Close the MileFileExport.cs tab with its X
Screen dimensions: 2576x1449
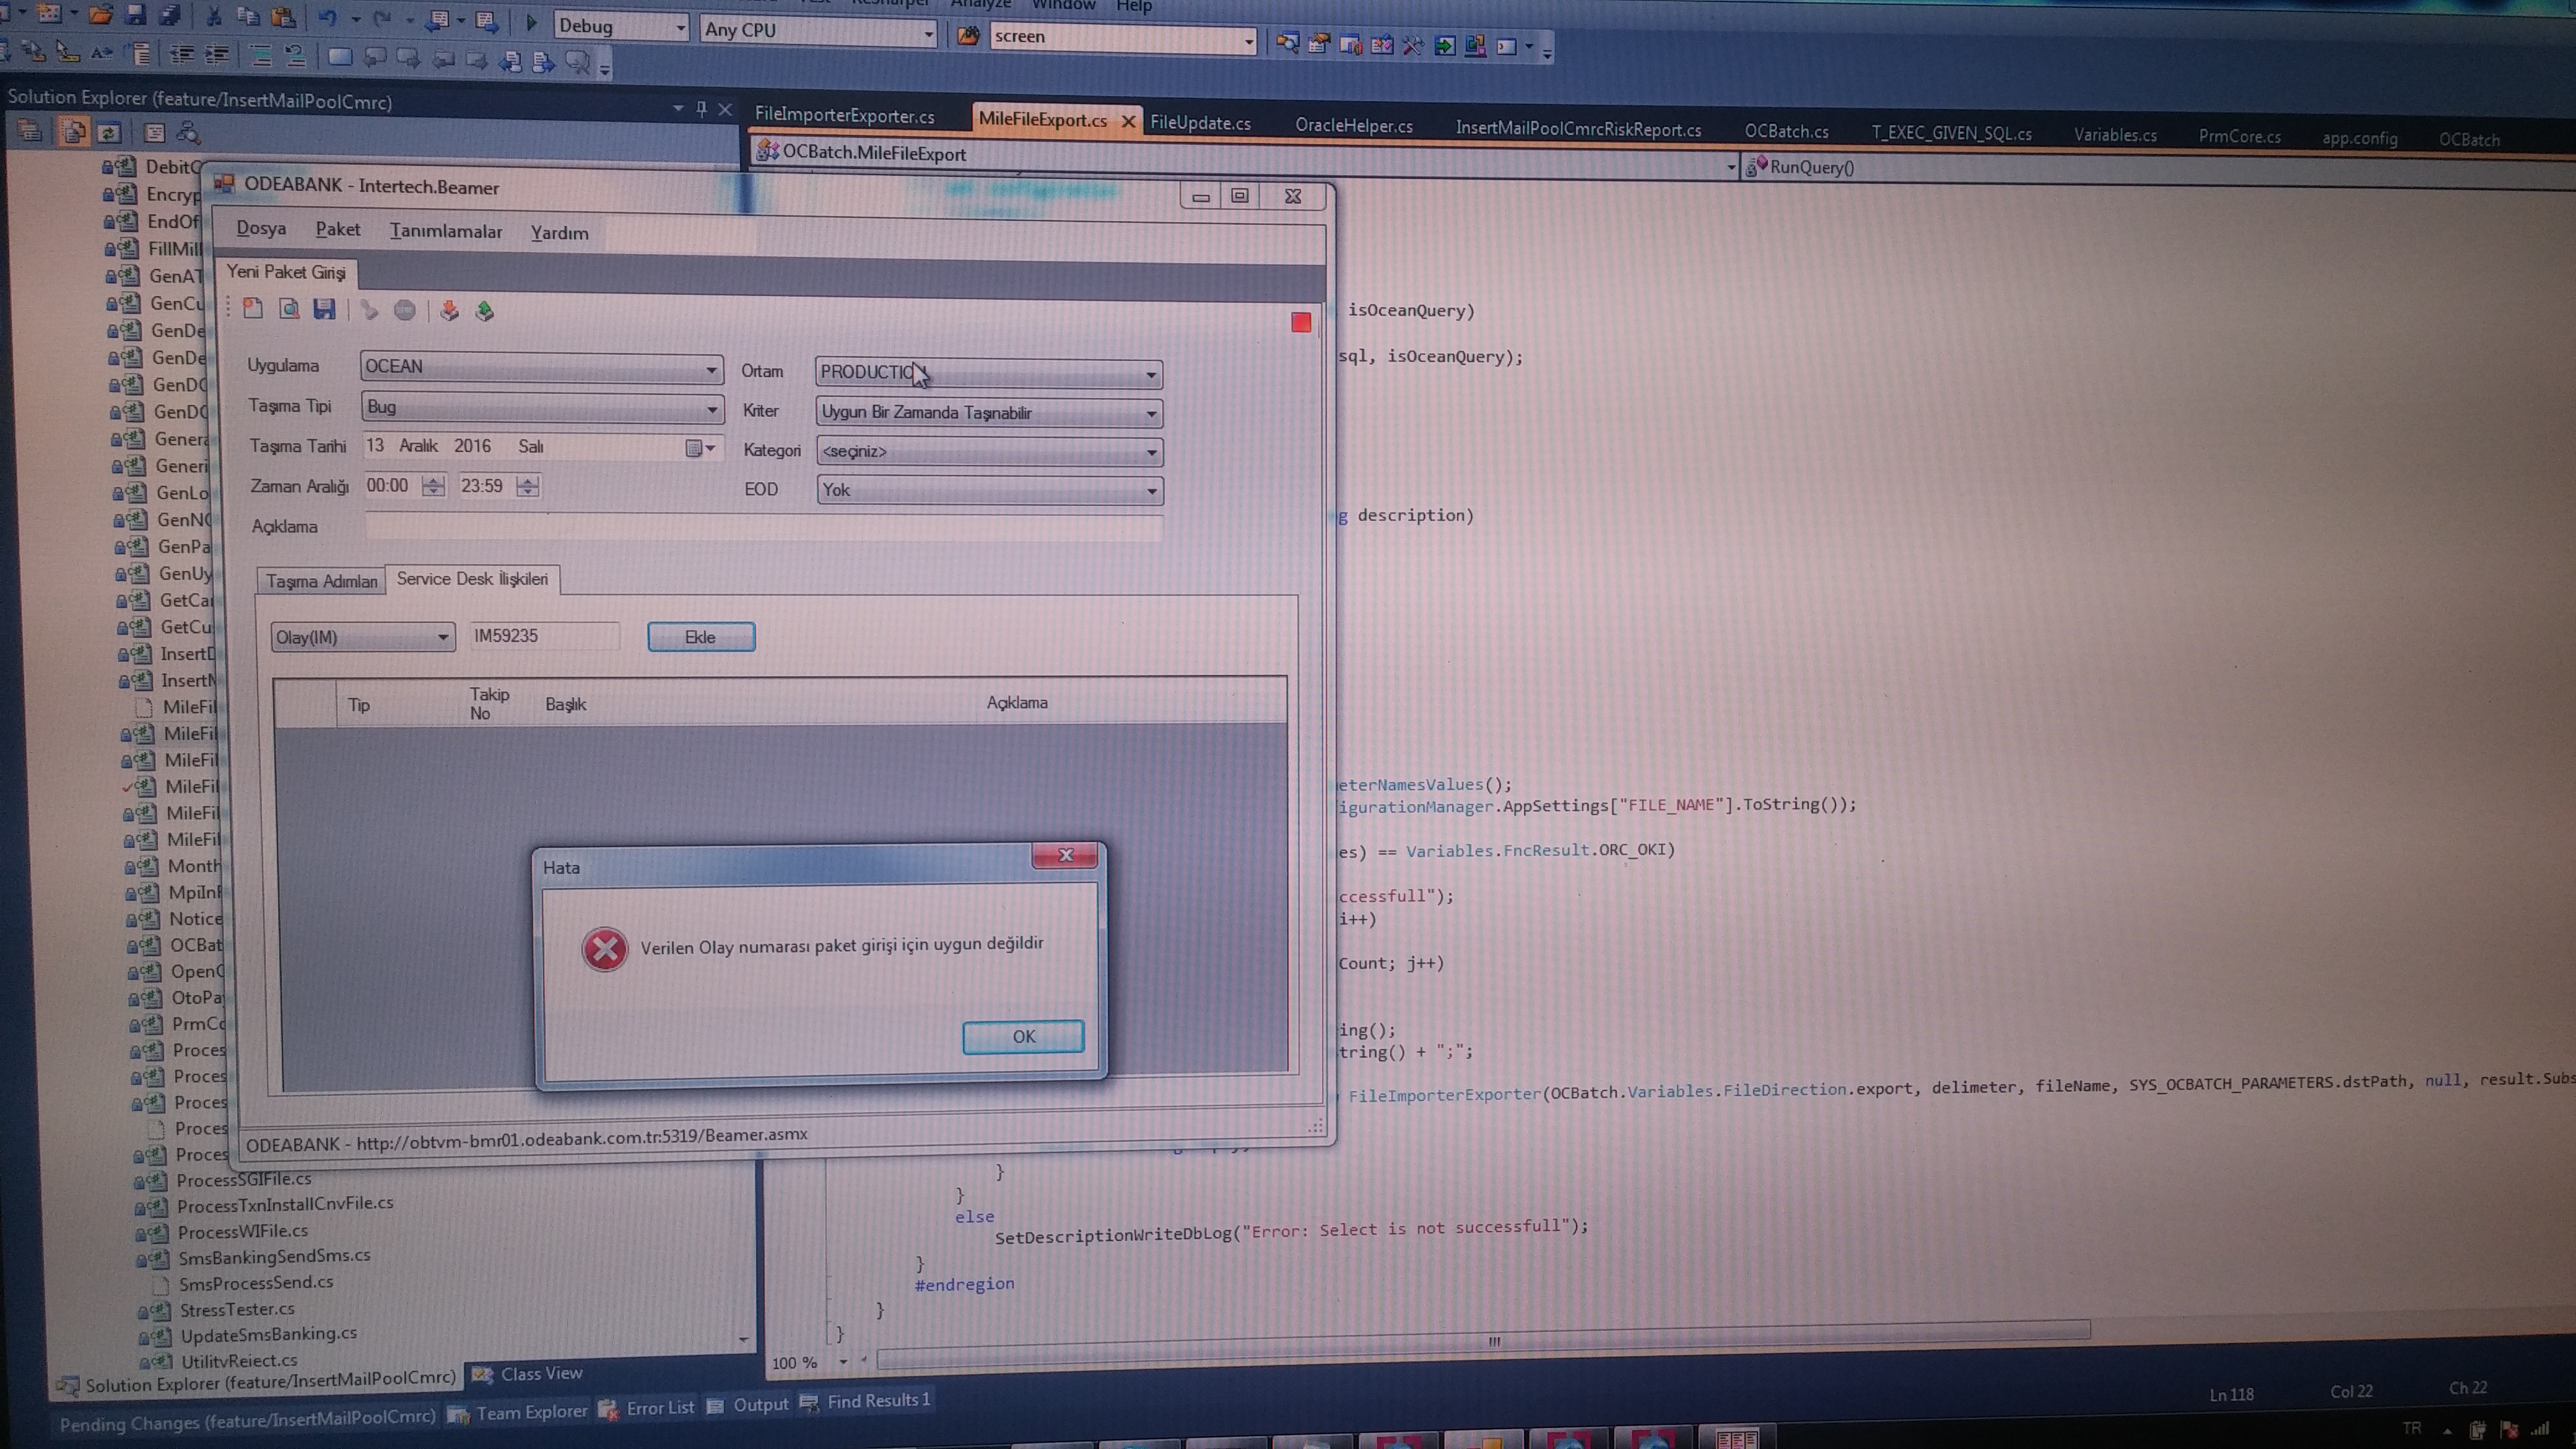coord(1128,121)
